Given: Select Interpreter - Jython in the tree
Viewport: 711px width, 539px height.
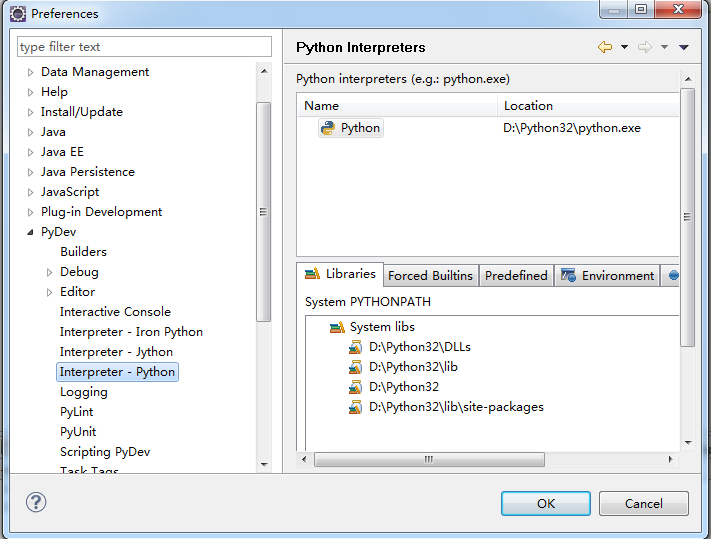Looking at the screenshot, I should click(116, 352).
